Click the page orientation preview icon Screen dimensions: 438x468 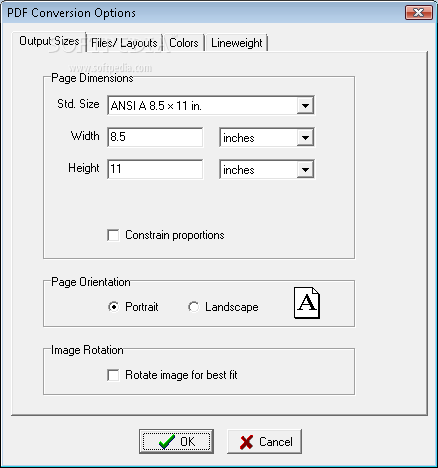point(307,303)
